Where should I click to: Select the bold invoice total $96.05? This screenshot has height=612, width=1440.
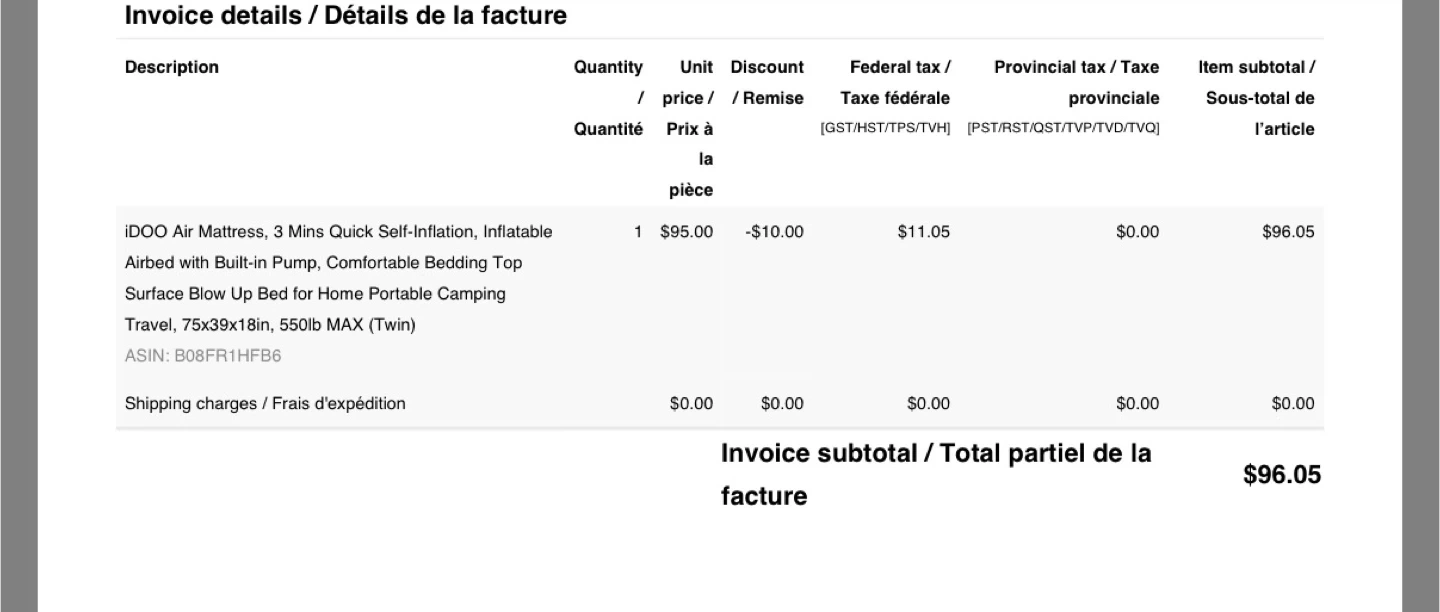1282,475
